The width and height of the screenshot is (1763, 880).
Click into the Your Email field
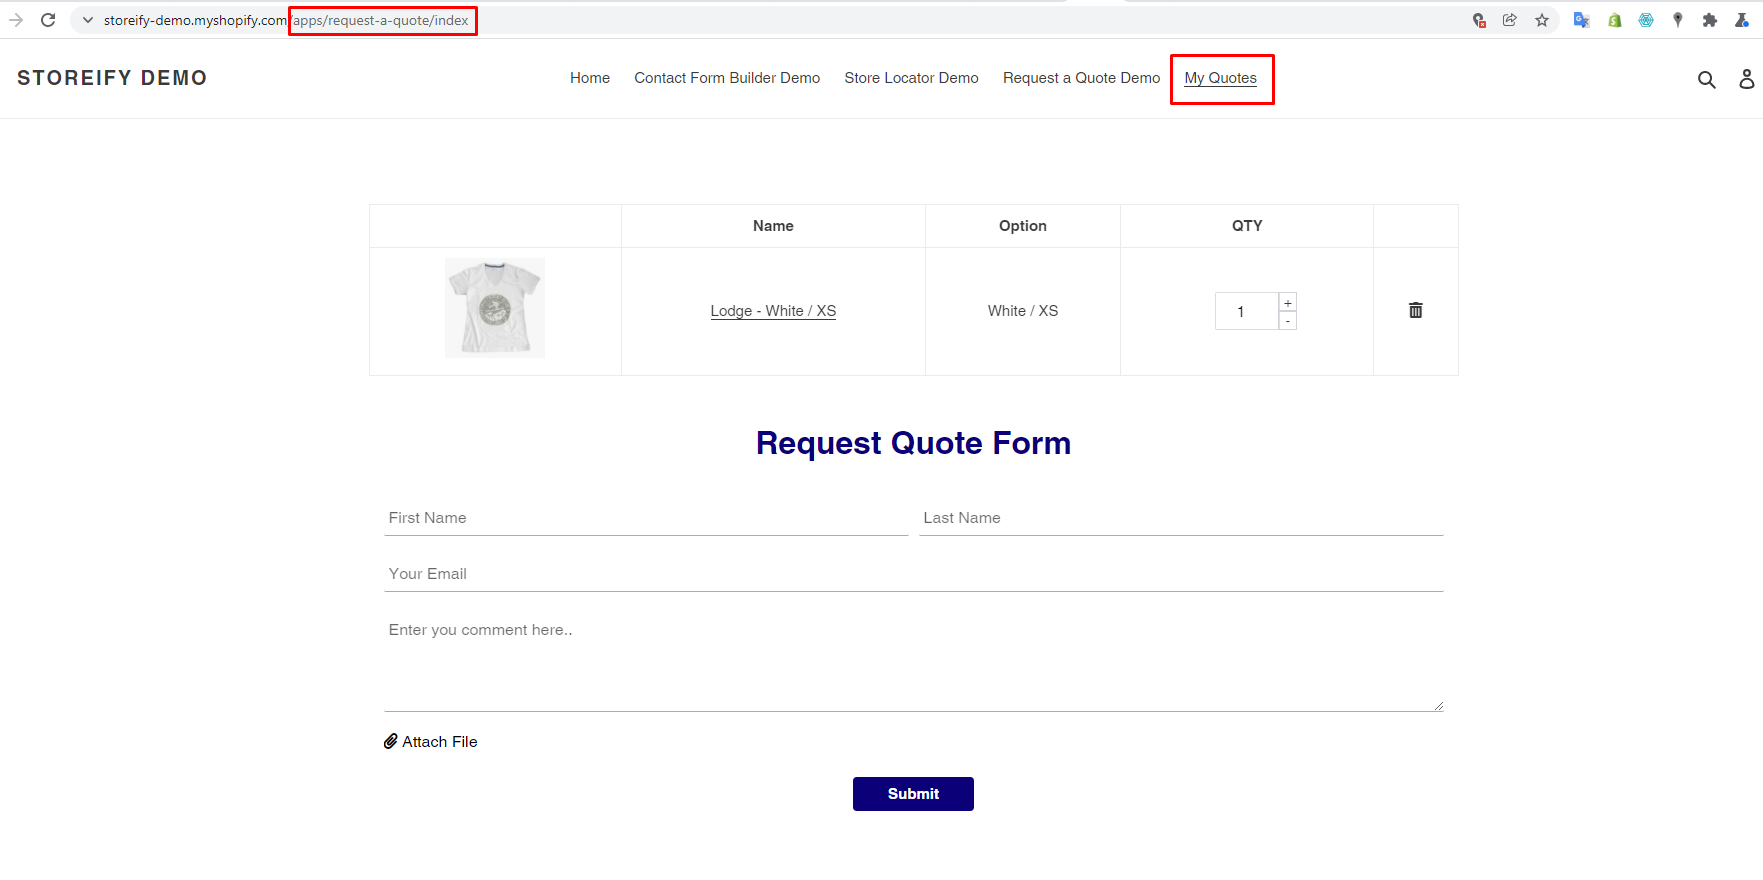click(913, 574)
